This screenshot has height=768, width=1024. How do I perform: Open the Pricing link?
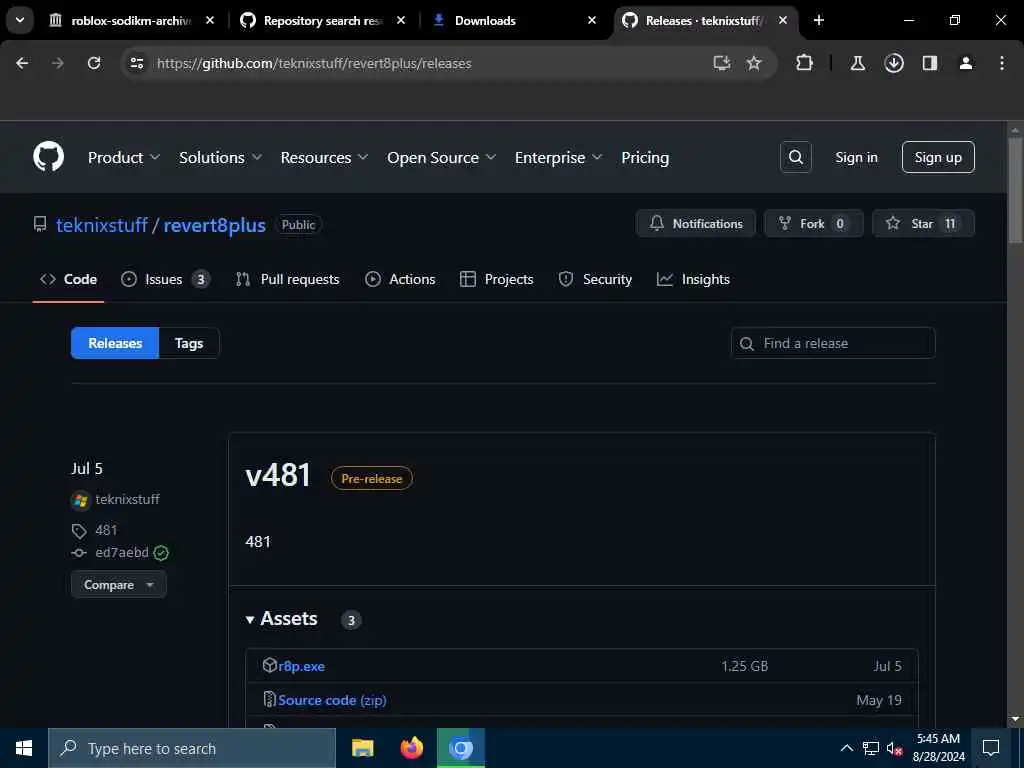[x=645, y=157]
